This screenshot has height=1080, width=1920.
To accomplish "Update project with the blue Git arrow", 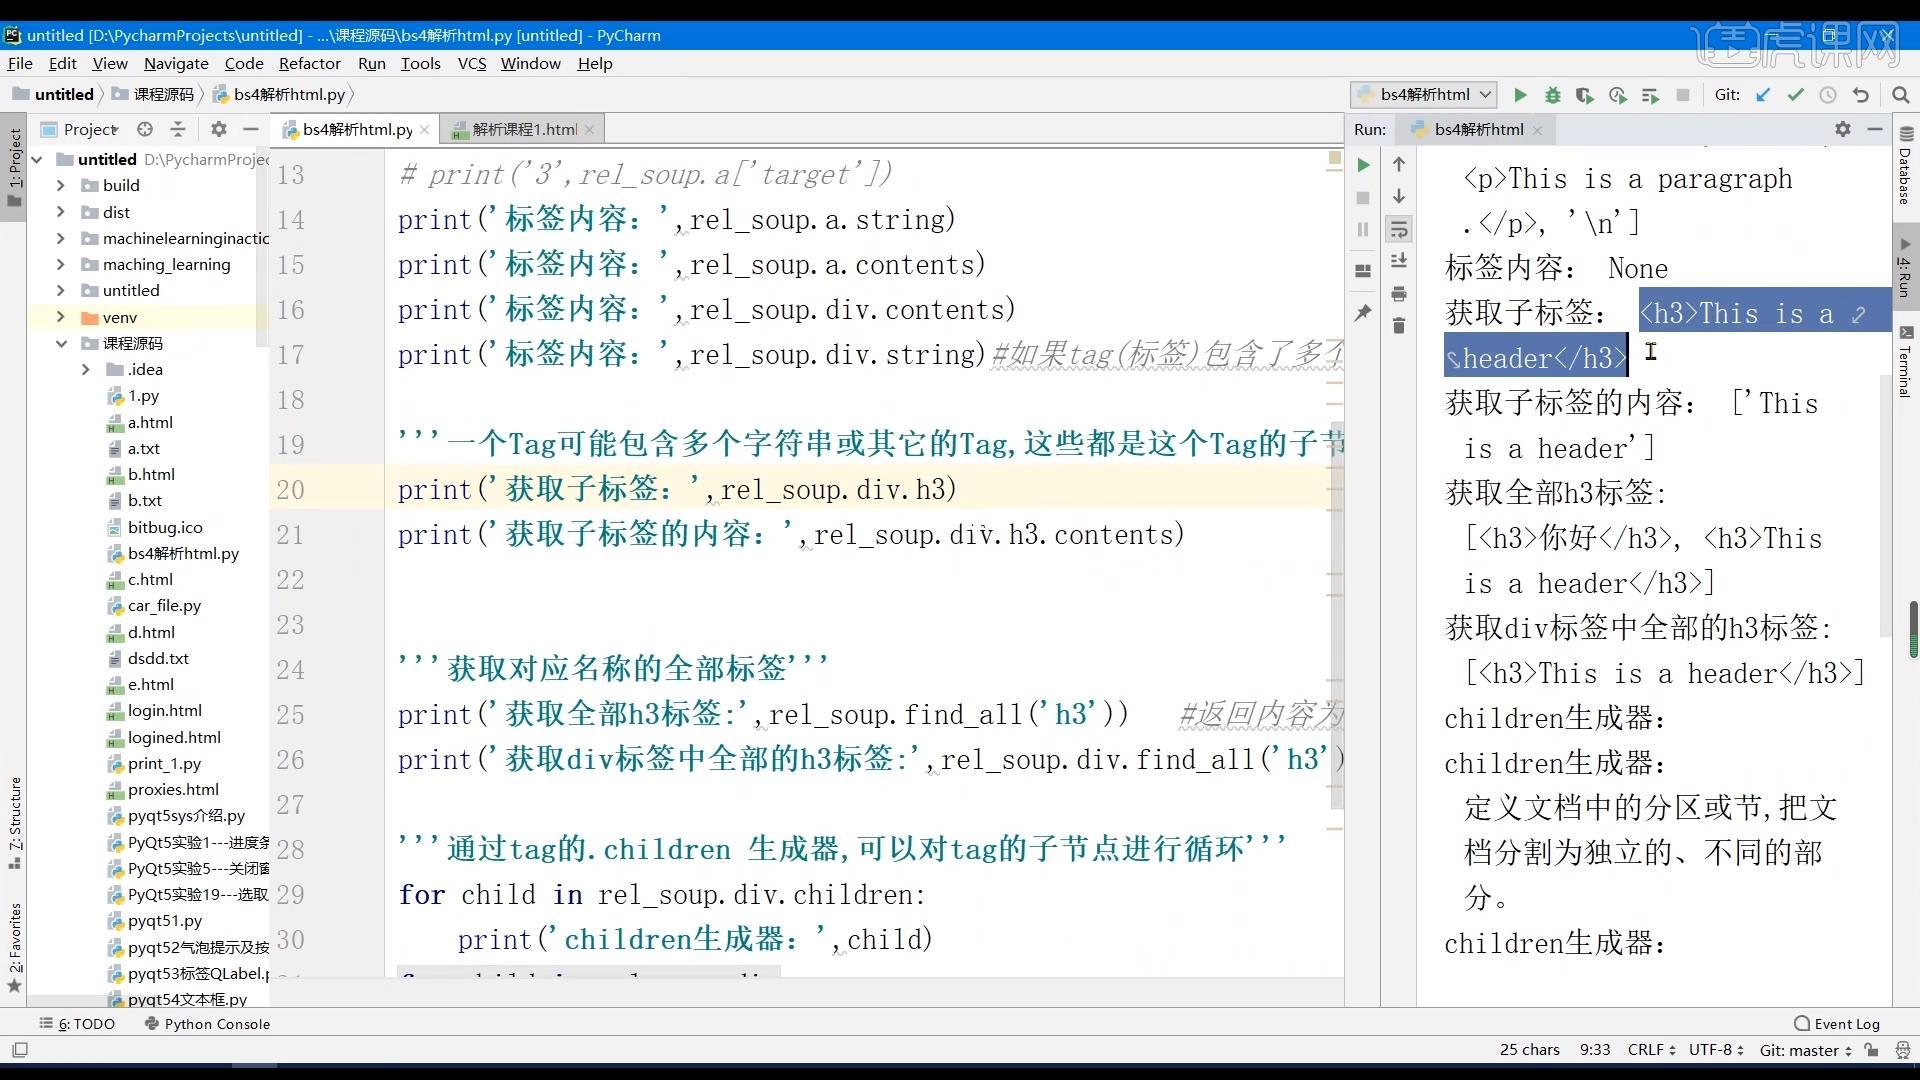I will (1763, 94).
